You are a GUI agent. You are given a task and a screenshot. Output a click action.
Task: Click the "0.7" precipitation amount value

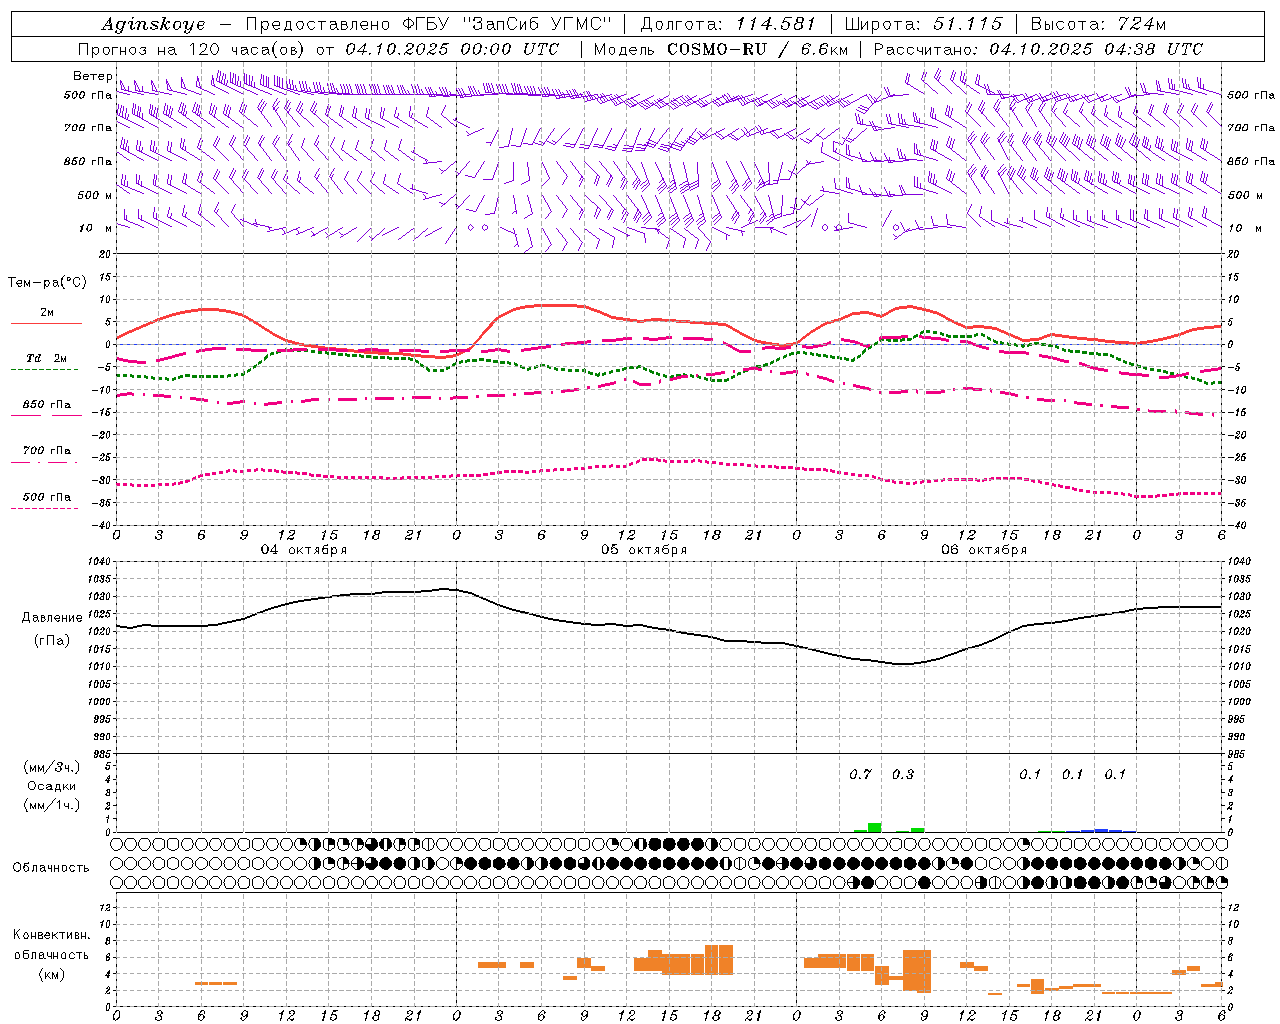coord(860,774)
